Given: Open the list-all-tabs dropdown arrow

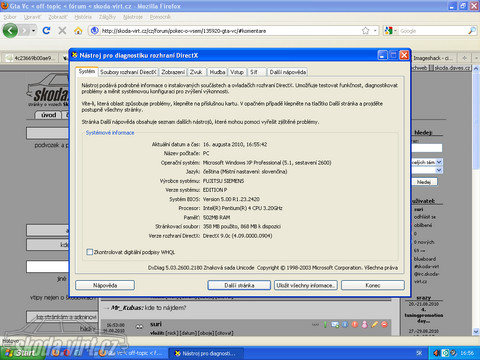Looking at the screenshot, I should [x=476, y=58].
